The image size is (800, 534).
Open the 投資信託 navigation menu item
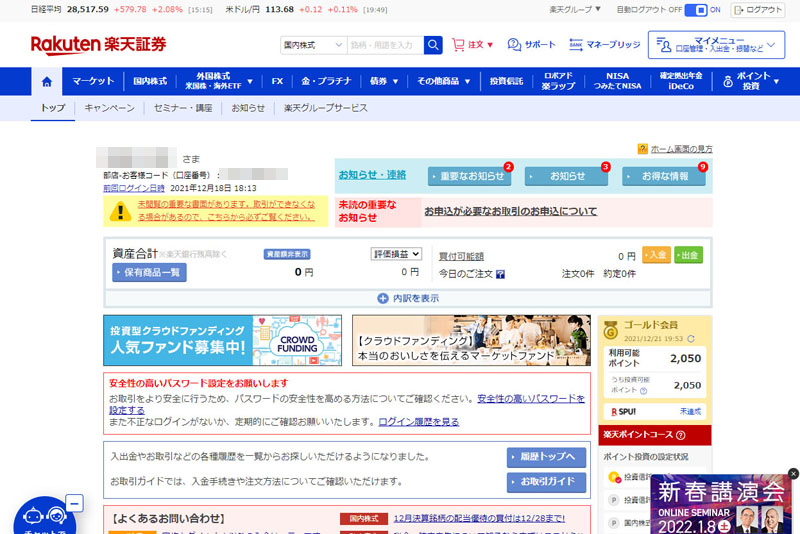pyautogui.click(x=505, y=81)
